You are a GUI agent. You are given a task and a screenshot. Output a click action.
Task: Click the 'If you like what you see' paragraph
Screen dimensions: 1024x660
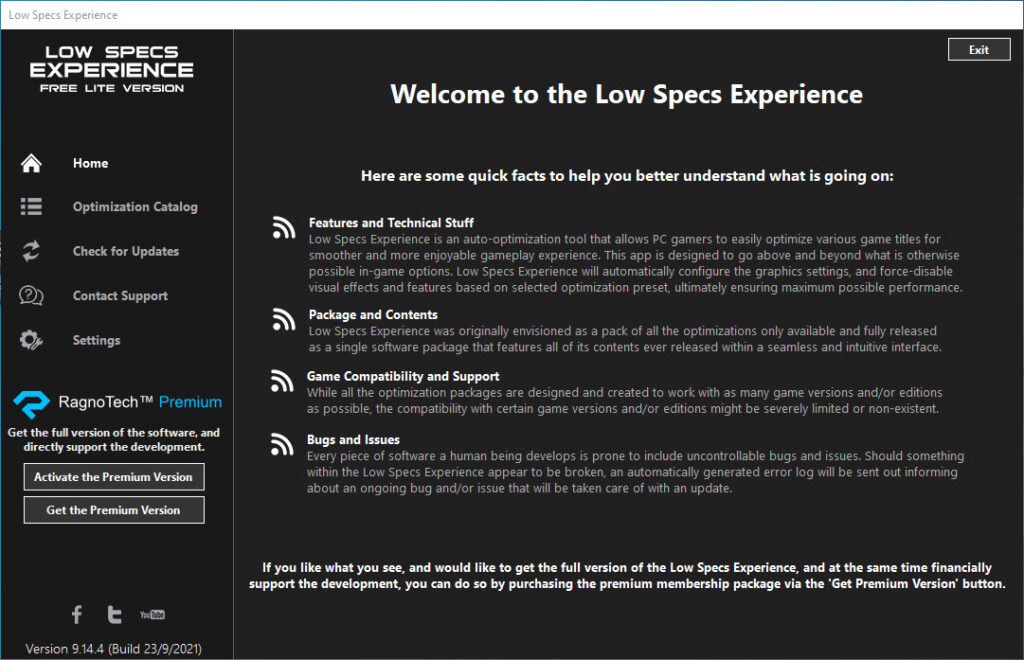pos(627,576)
